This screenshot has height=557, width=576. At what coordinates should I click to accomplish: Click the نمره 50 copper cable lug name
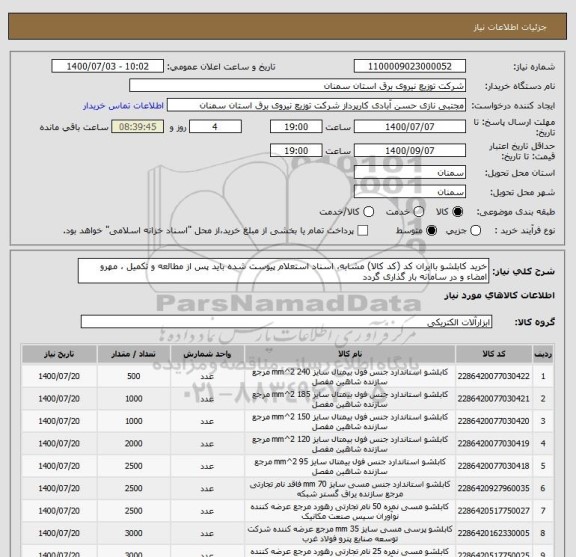point(350,511)
